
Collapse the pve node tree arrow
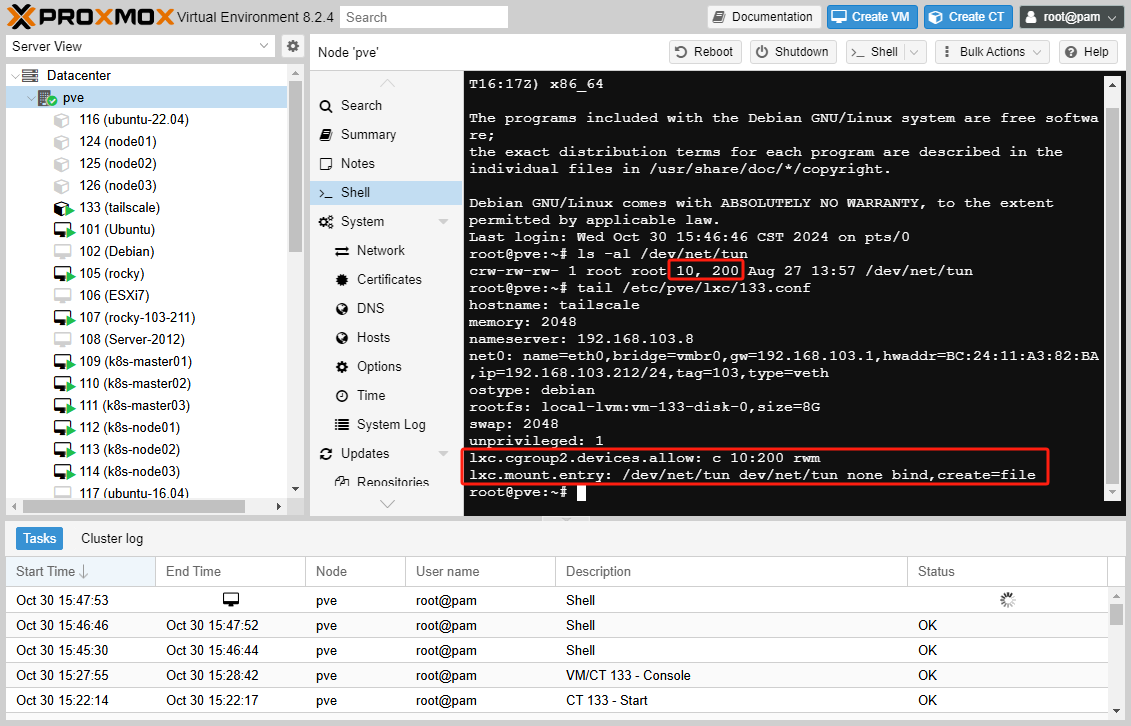coord(30,98)
